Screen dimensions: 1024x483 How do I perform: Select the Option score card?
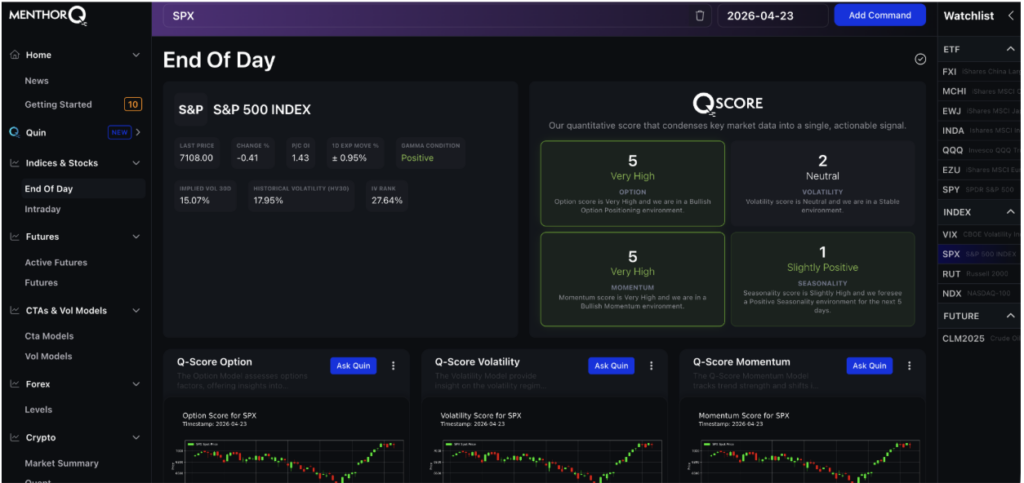632,183
